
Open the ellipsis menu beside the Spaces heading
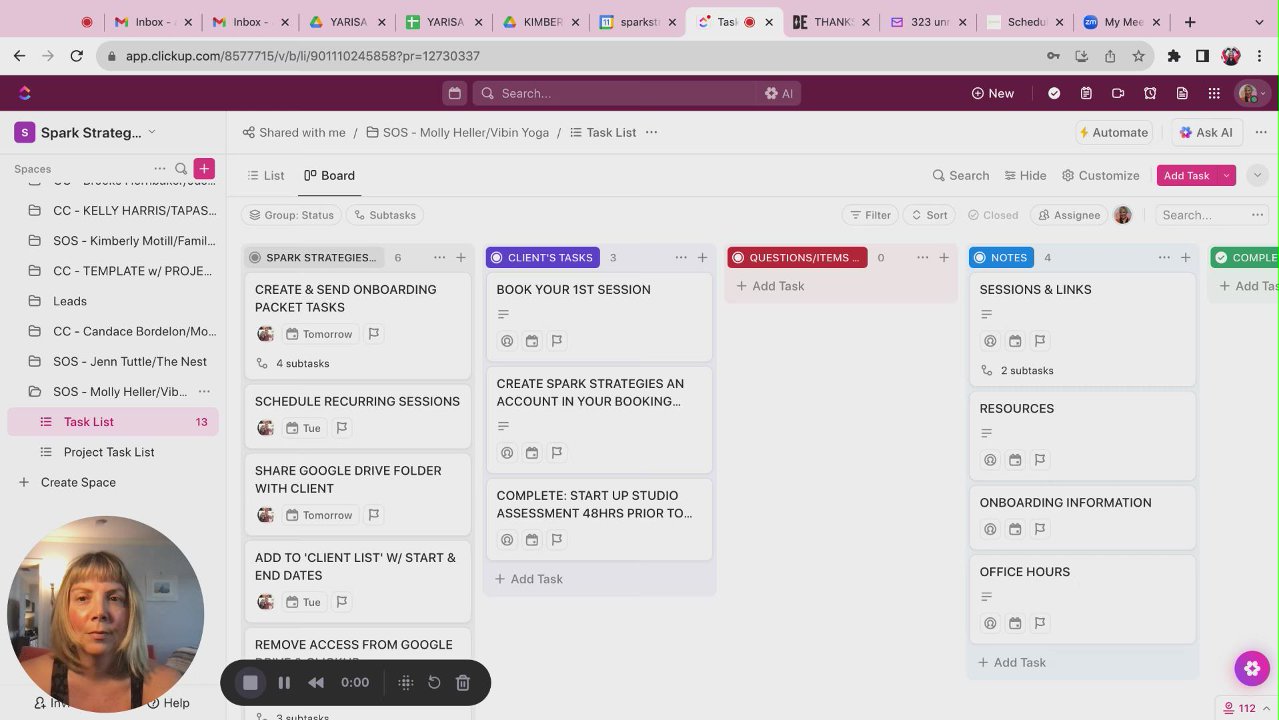tap(160, 169)
